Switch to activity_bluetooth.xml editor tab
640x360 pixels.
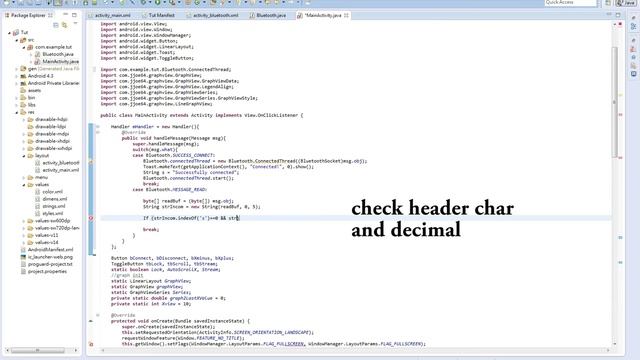[213, 16]
